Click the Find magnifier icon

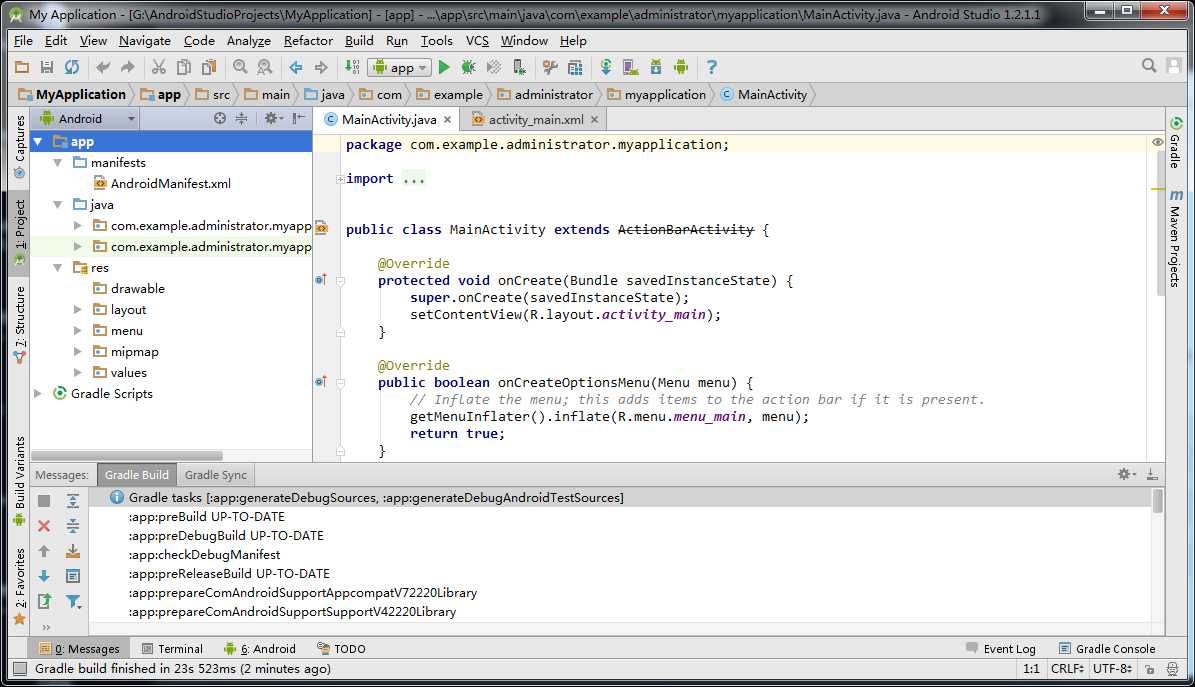coord(240,67)
